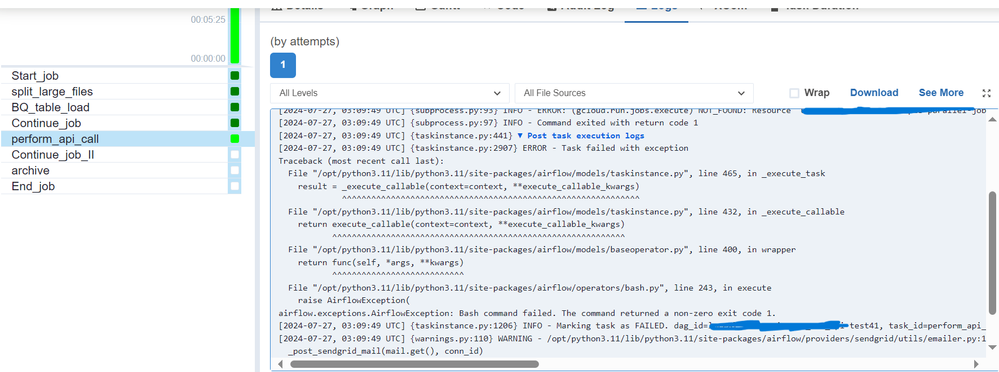Screen dimensions: 999x372
Task: Click the "_post_sendgrid_mail(mail.get(), conn_id)" line
Action: click(x=385, y=351)
